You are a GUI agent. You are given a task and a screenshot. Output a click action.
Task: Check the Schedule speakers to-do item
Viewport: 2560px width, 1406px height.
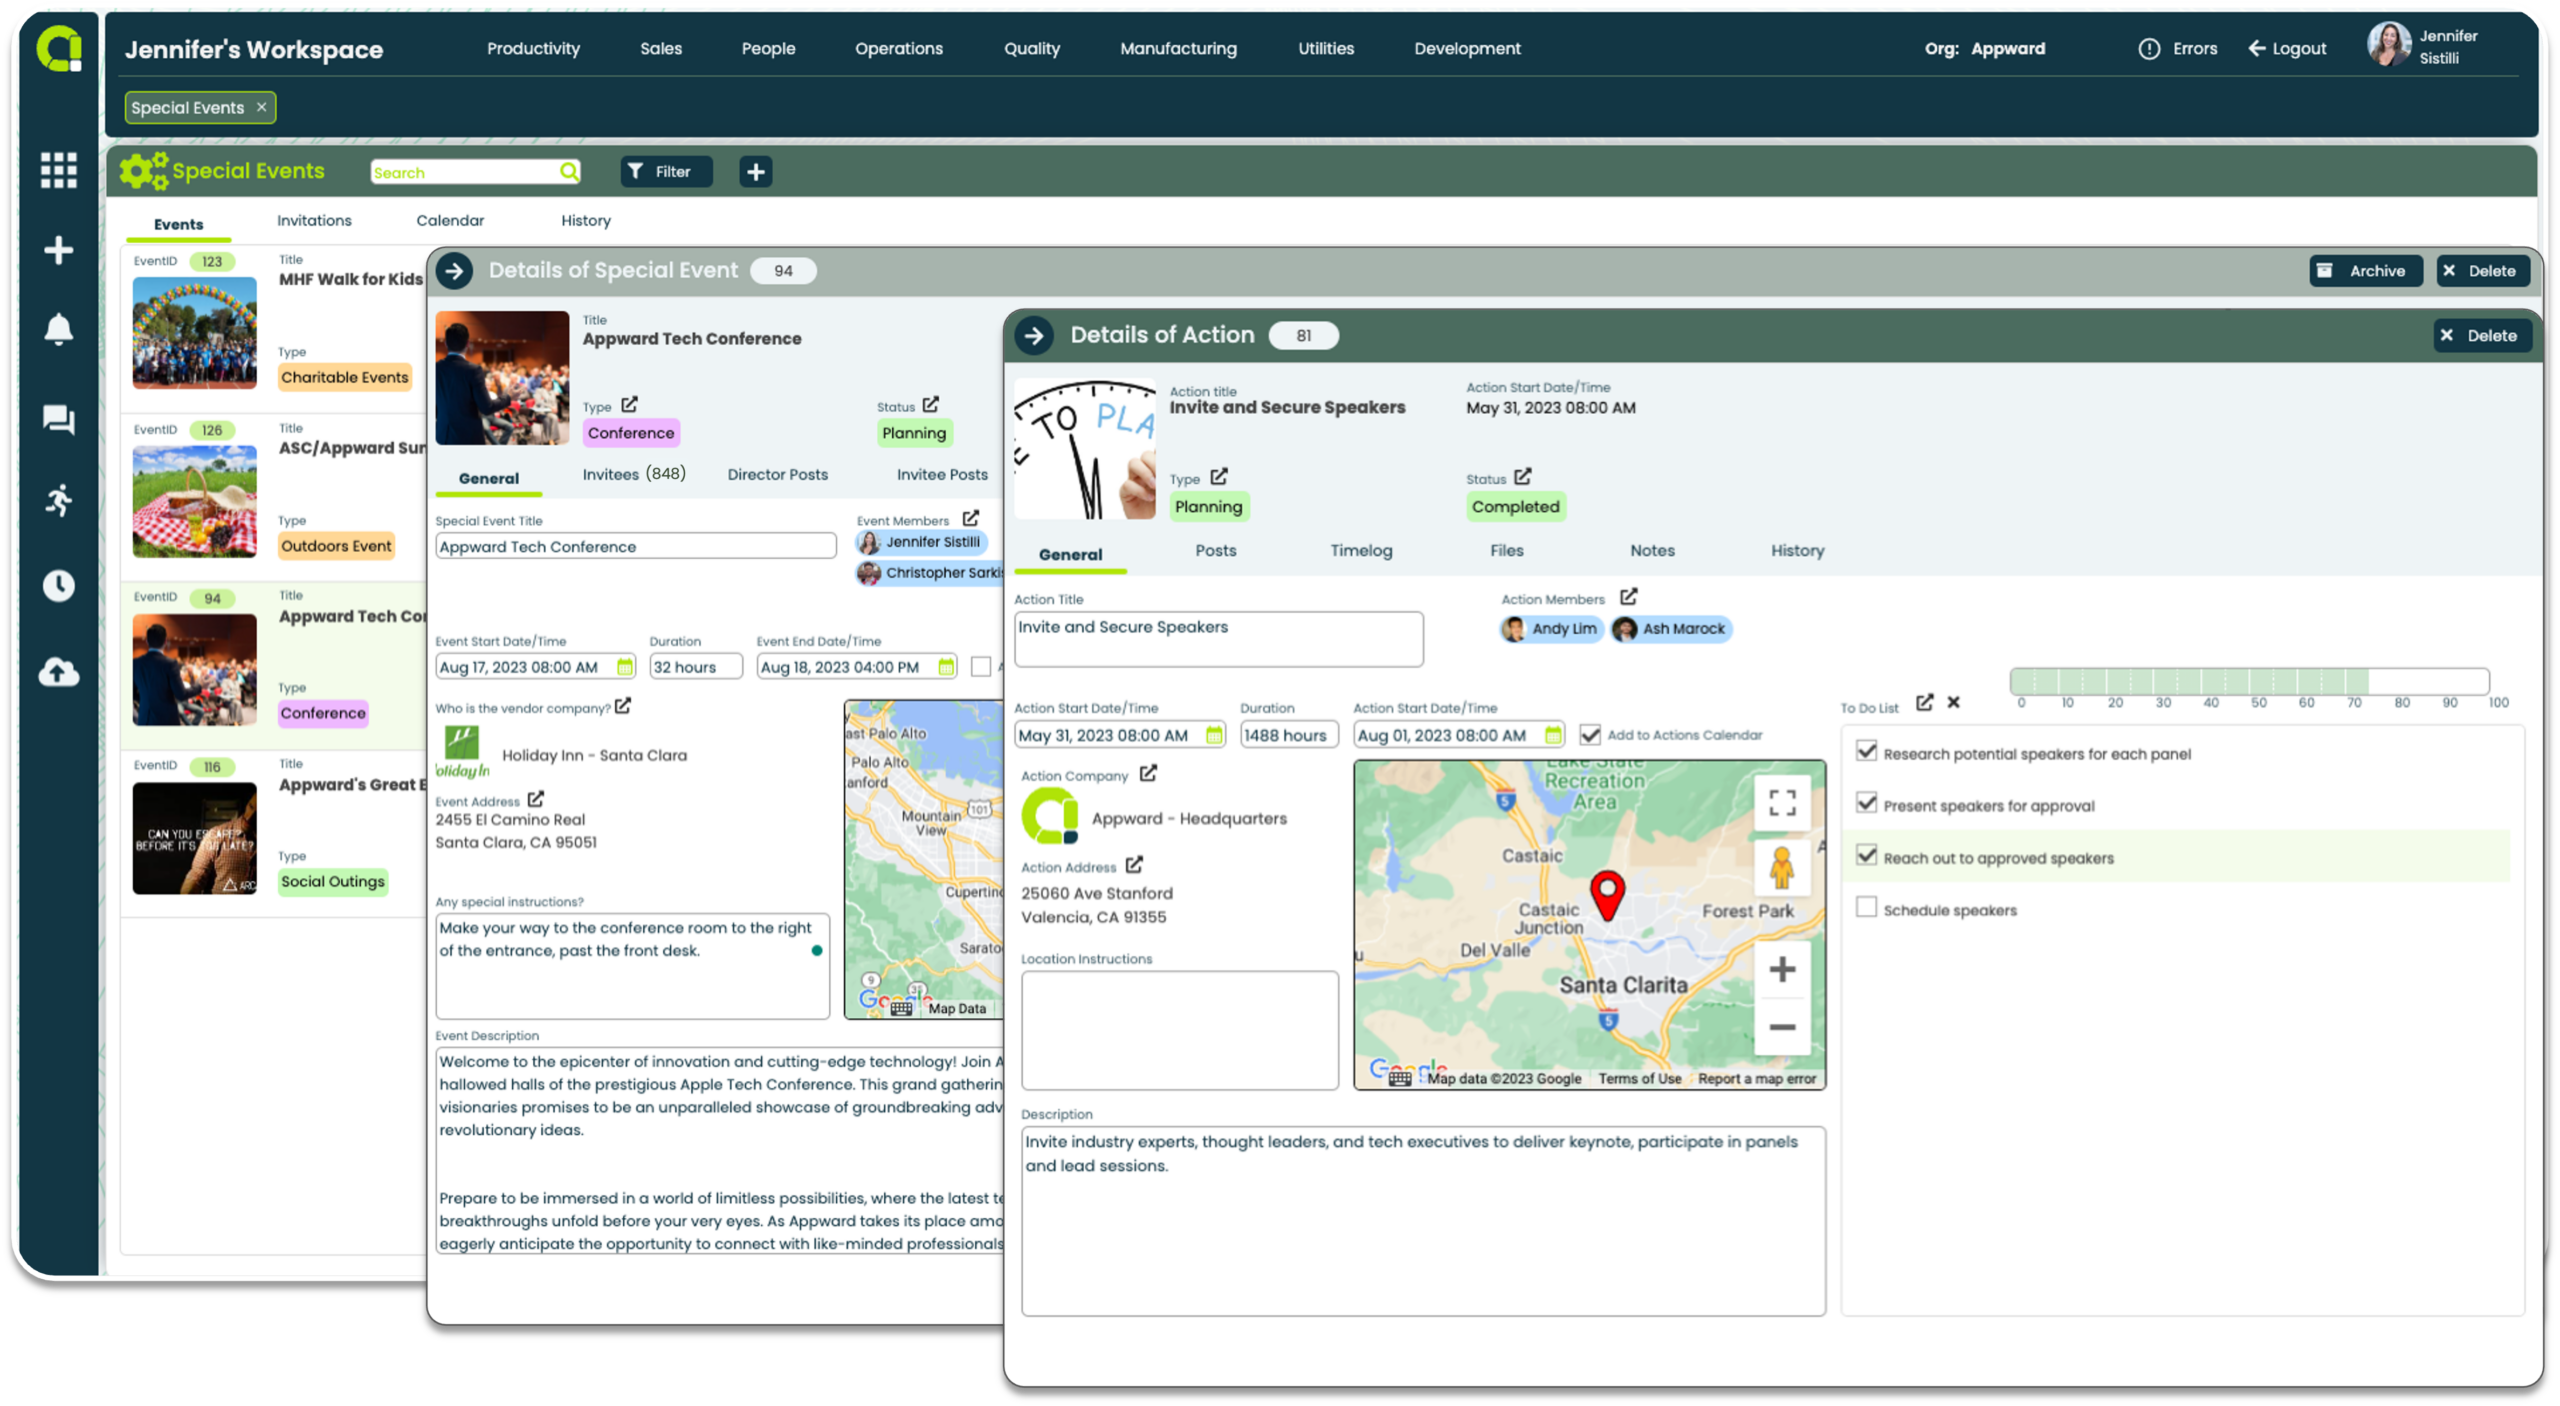click(x=1866, y=907)
